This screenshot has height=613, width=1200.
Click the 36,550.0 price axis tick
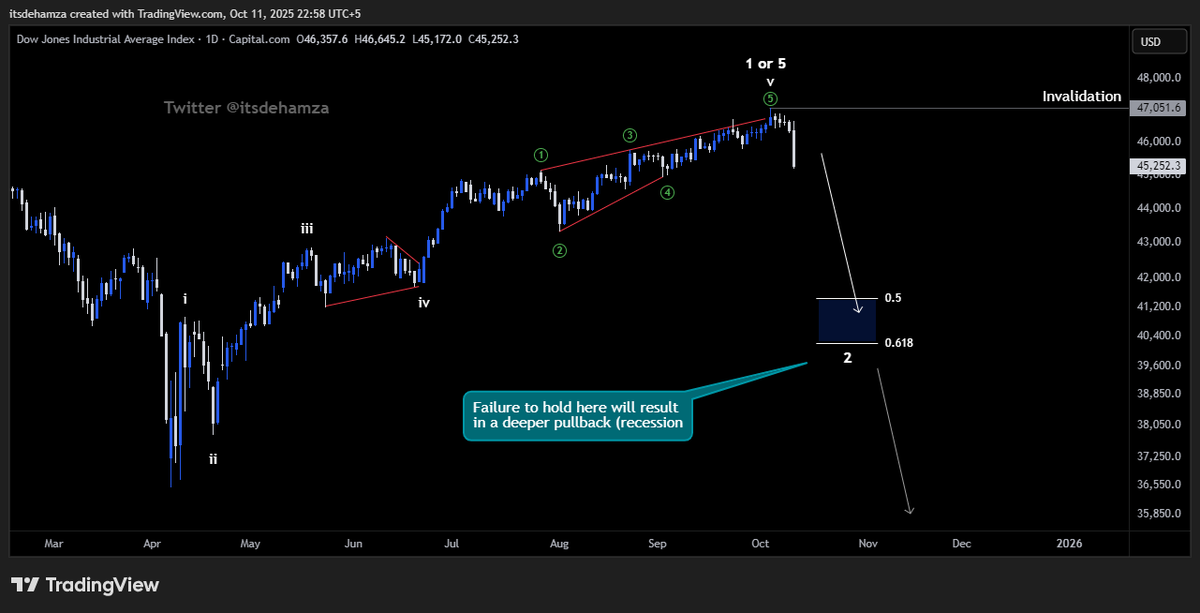click(1161, 484)
